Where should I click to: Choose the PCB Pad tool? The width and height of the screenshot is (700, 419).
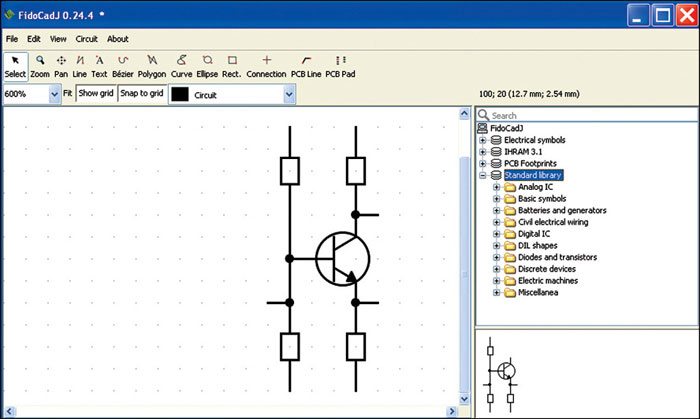(340, 66)
